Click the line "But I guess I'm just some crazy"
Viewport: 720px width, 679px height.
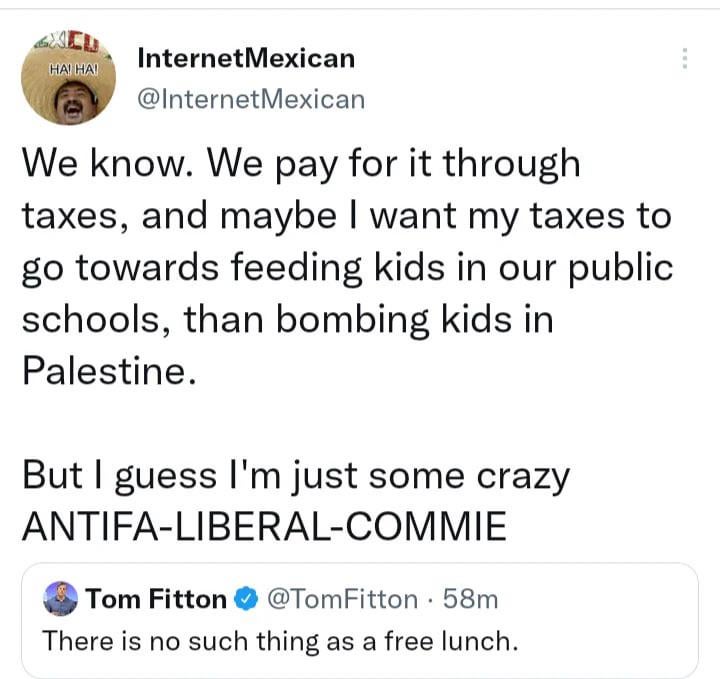point(296,475)
